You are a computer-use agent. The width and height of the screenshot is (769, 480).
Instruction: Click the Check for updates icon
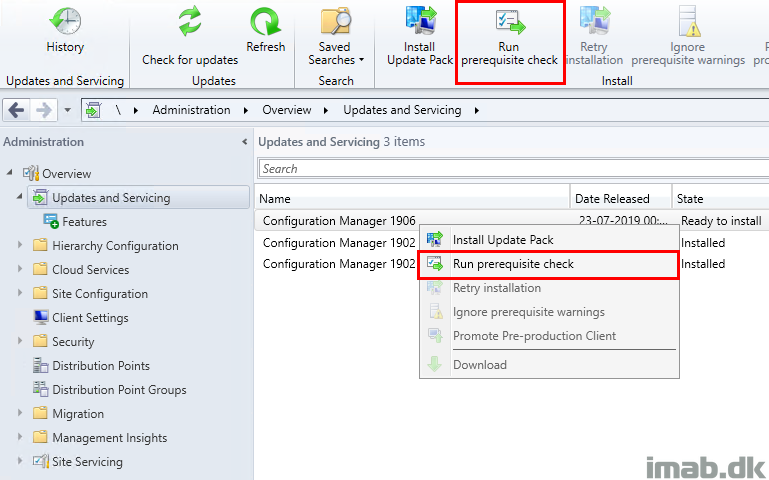[190, 22]
